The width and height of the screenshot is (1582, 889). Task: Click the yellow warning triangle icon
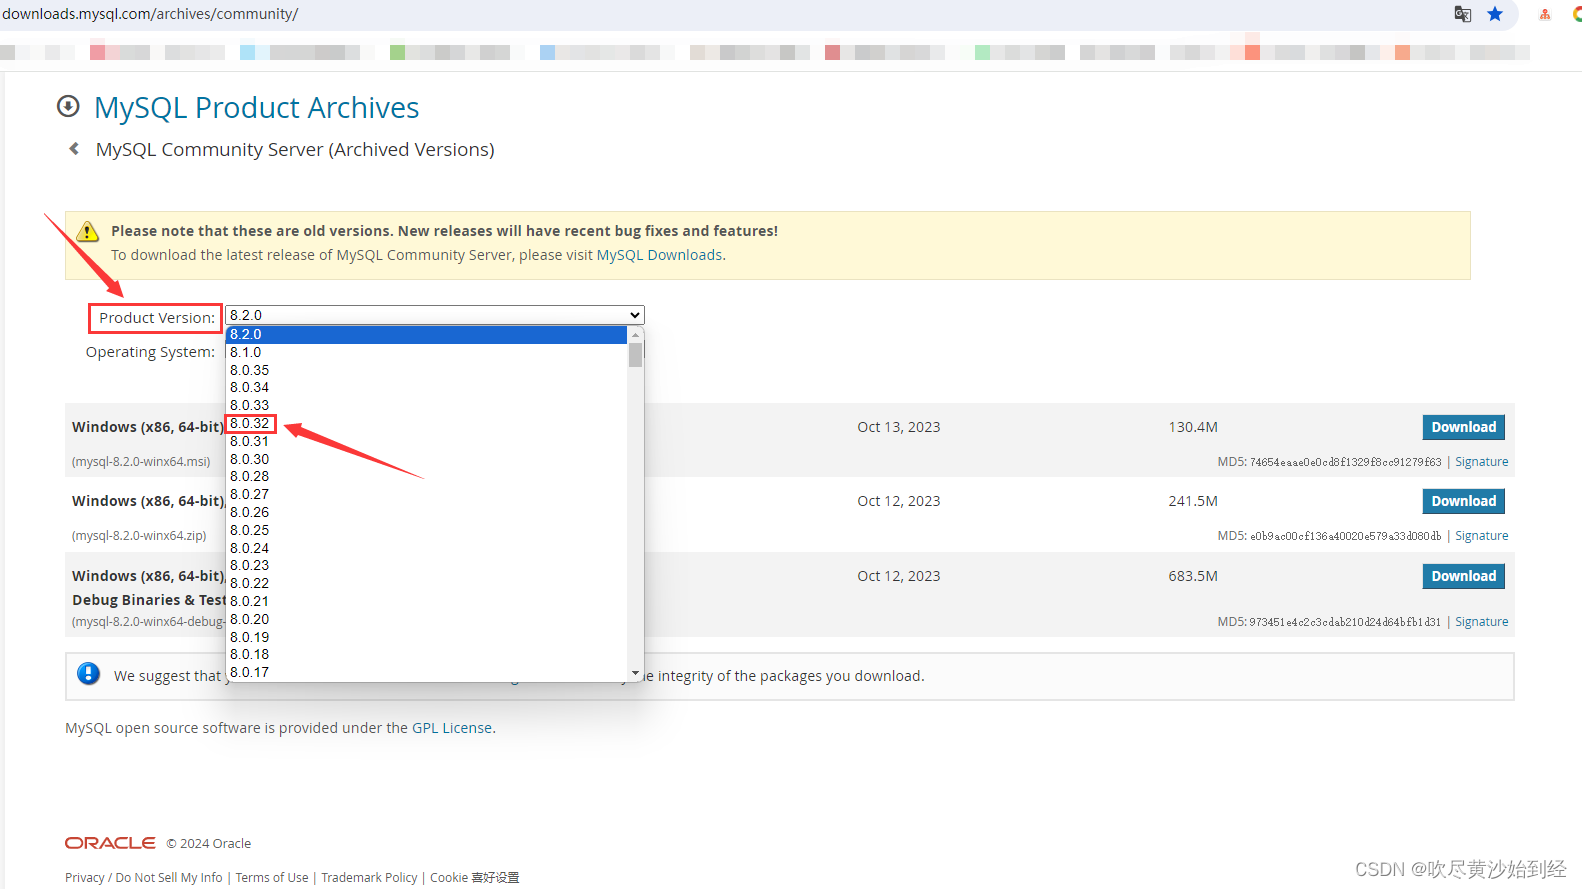pyautogui.click(x=88, y=232)
